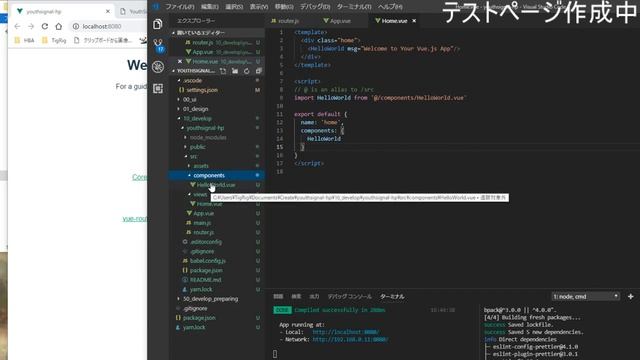640x360 pixels.
Task: Open the 表示 menu
Action: pyautogui.click(x=259, y=7)
